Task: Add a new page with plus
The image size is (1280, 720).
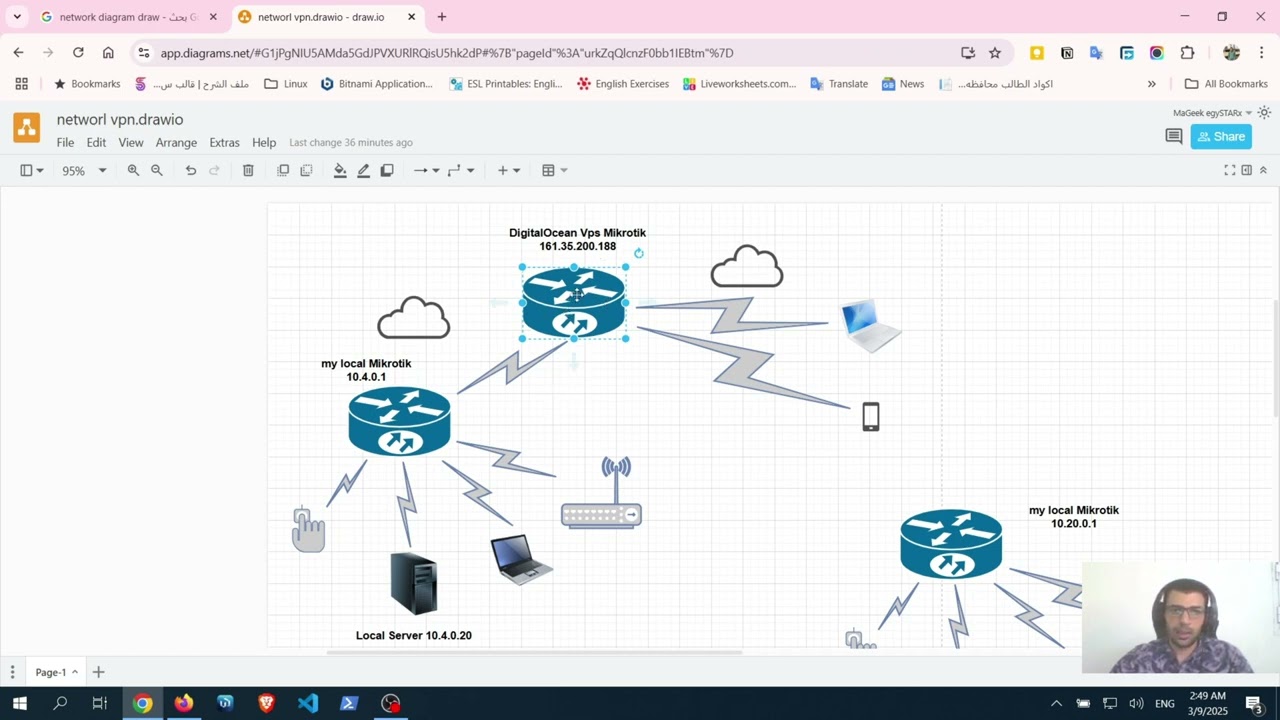Action: point(98,672)
